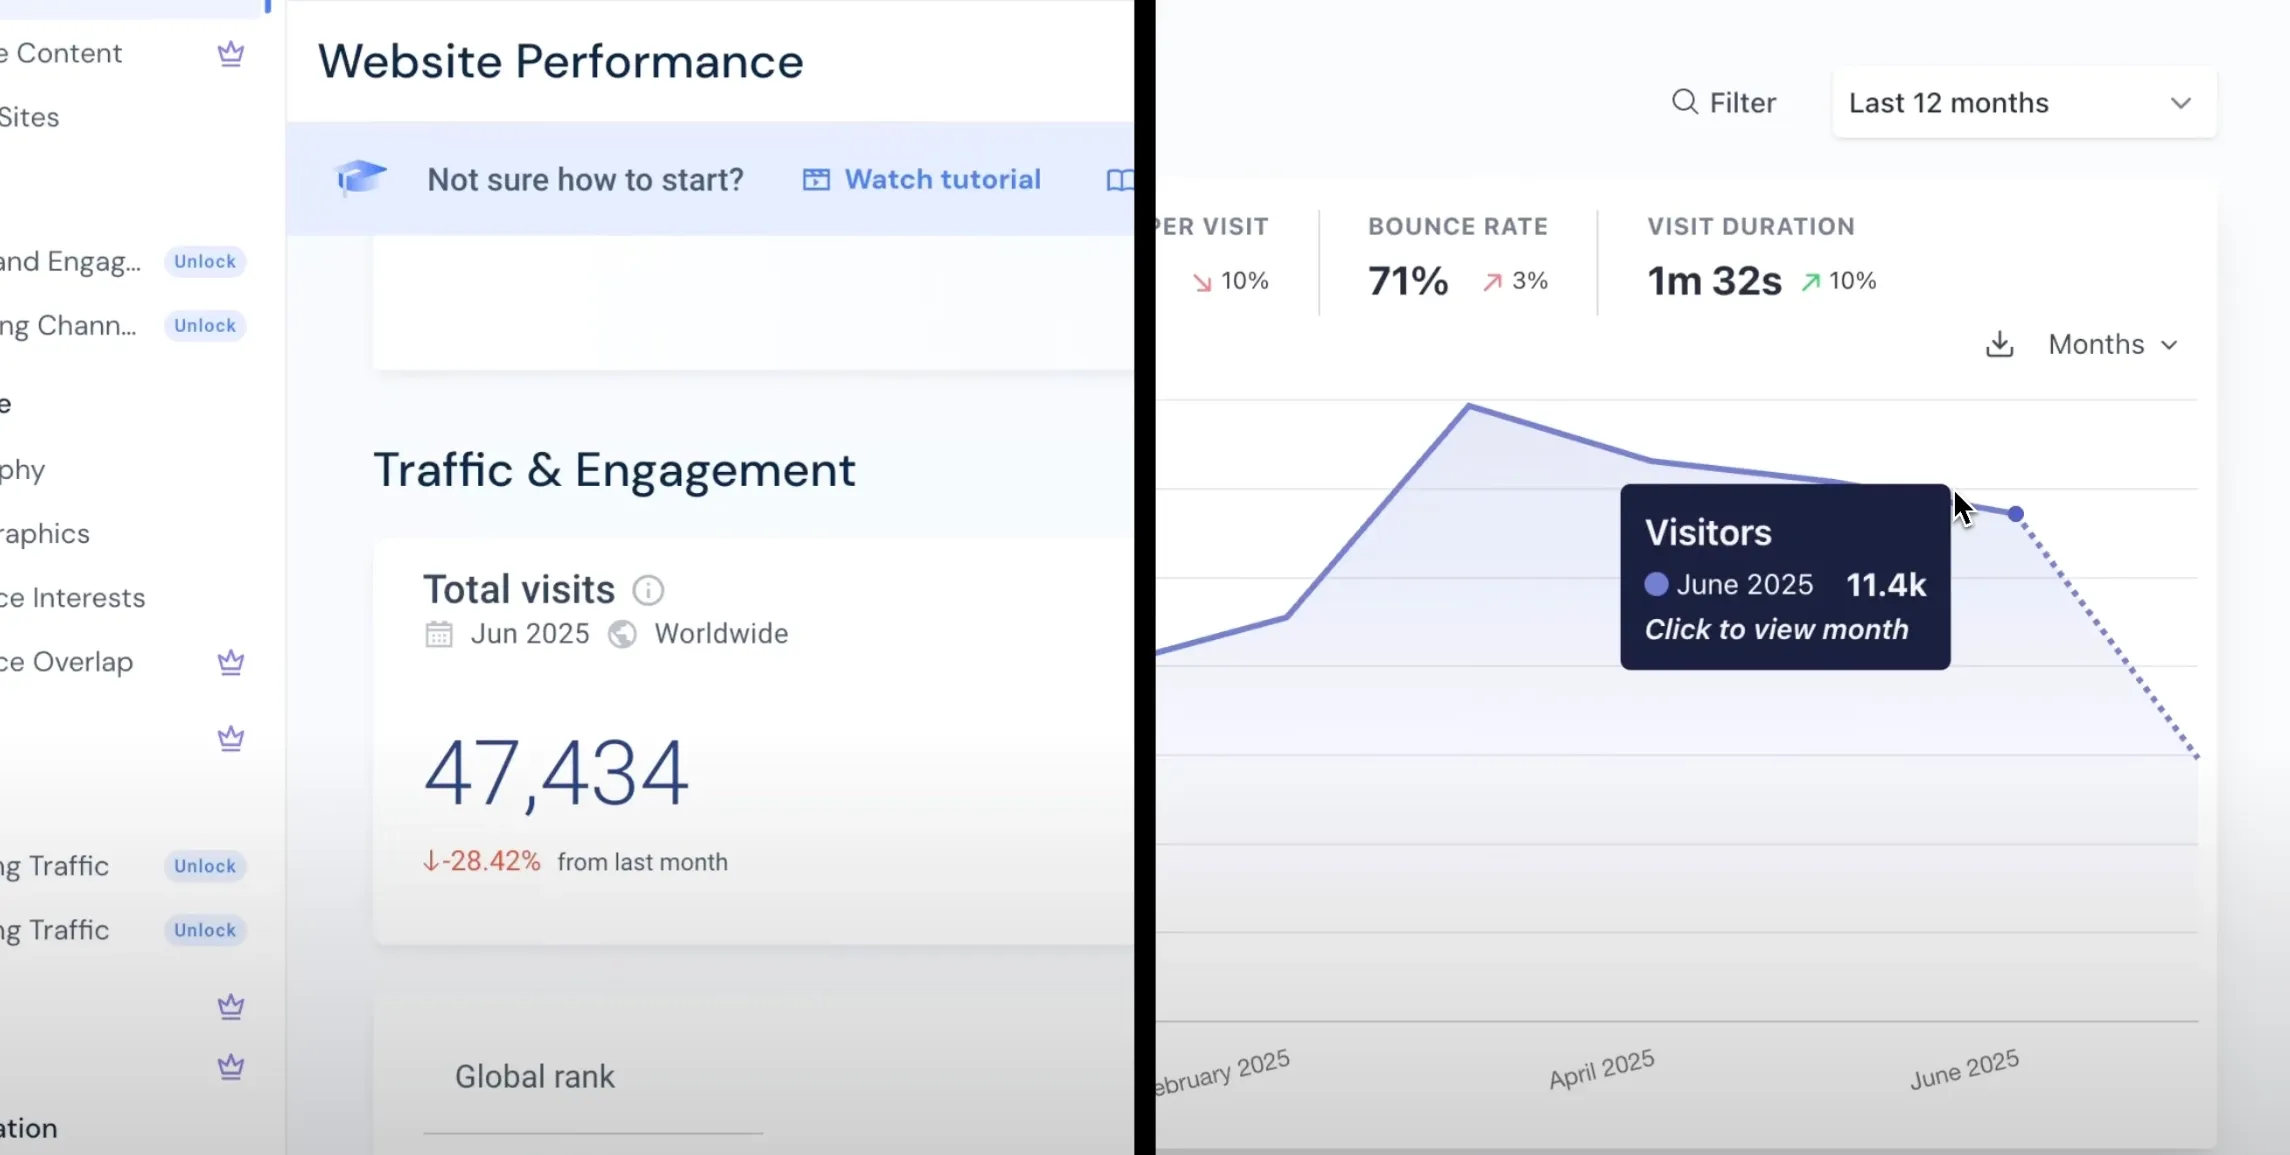Click the Total visits info icon
This screenshot has width=2290, height=1155.
tap(648, 590)
